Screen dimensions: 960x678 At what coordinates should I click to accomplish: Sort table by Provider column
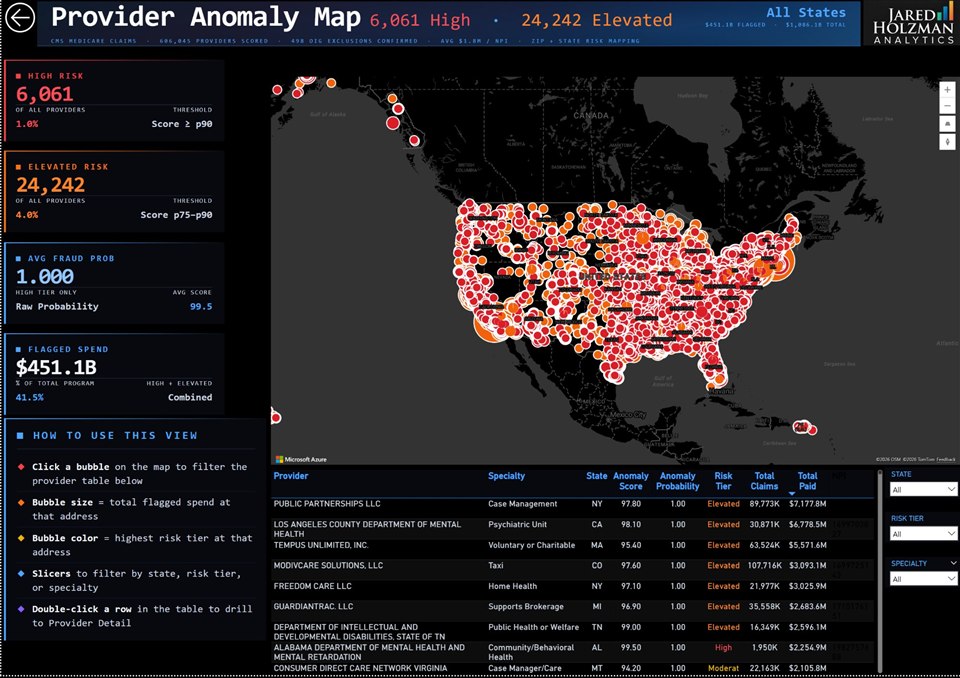291,476
